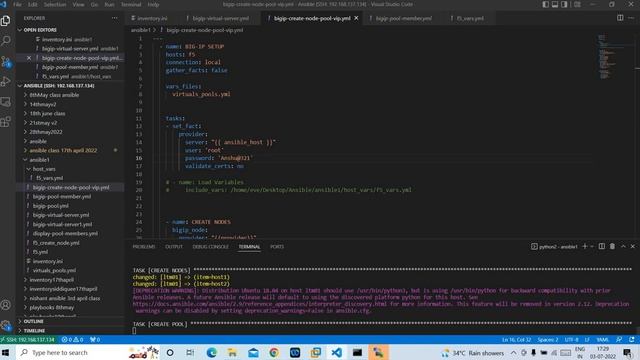Split the terminal panel
The width and height of the screenshot is (640, 360).
[602, 247]
